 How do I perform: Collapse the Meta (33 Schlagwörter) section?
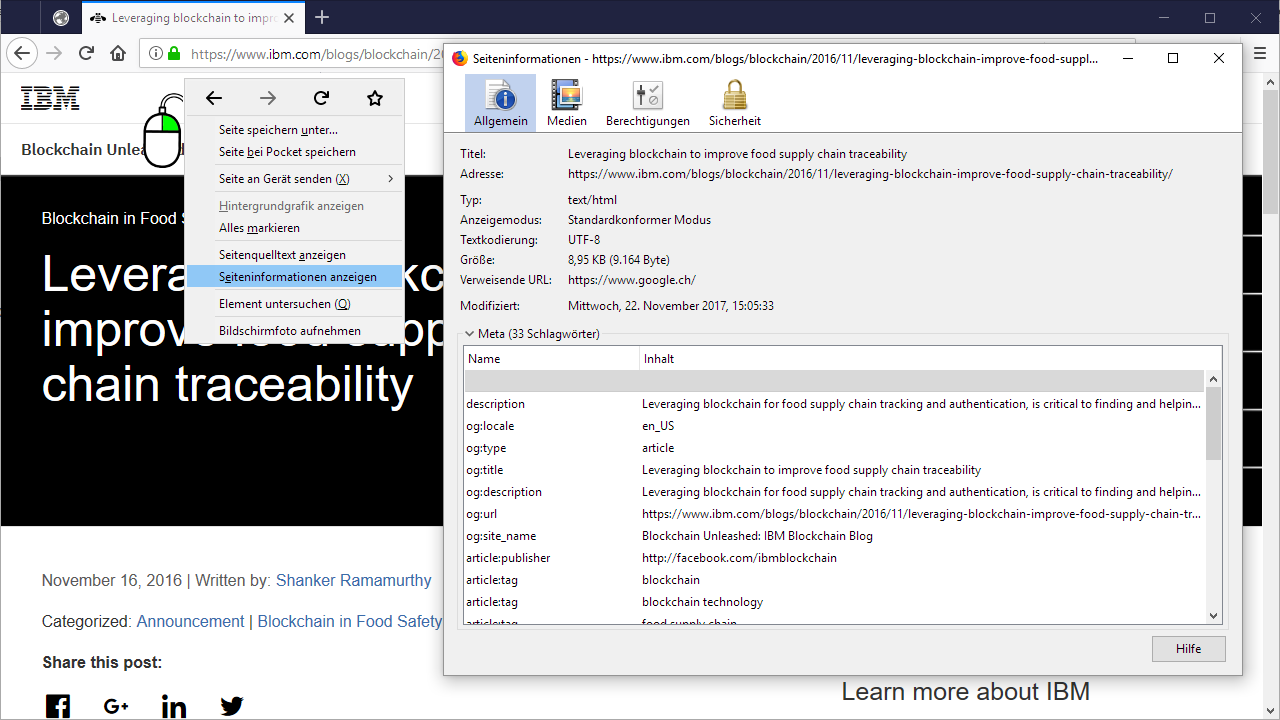click(469, 334)
